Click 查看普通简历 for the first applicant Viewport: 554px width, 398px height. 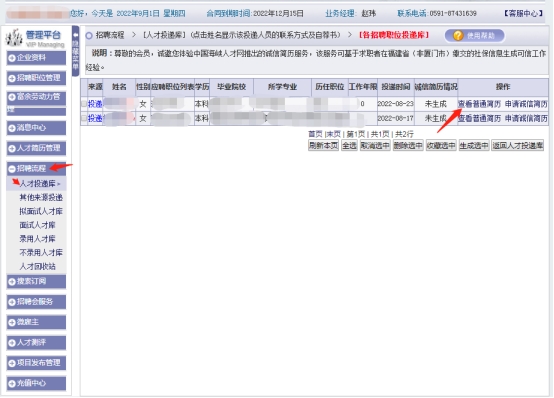coord(479,104)
